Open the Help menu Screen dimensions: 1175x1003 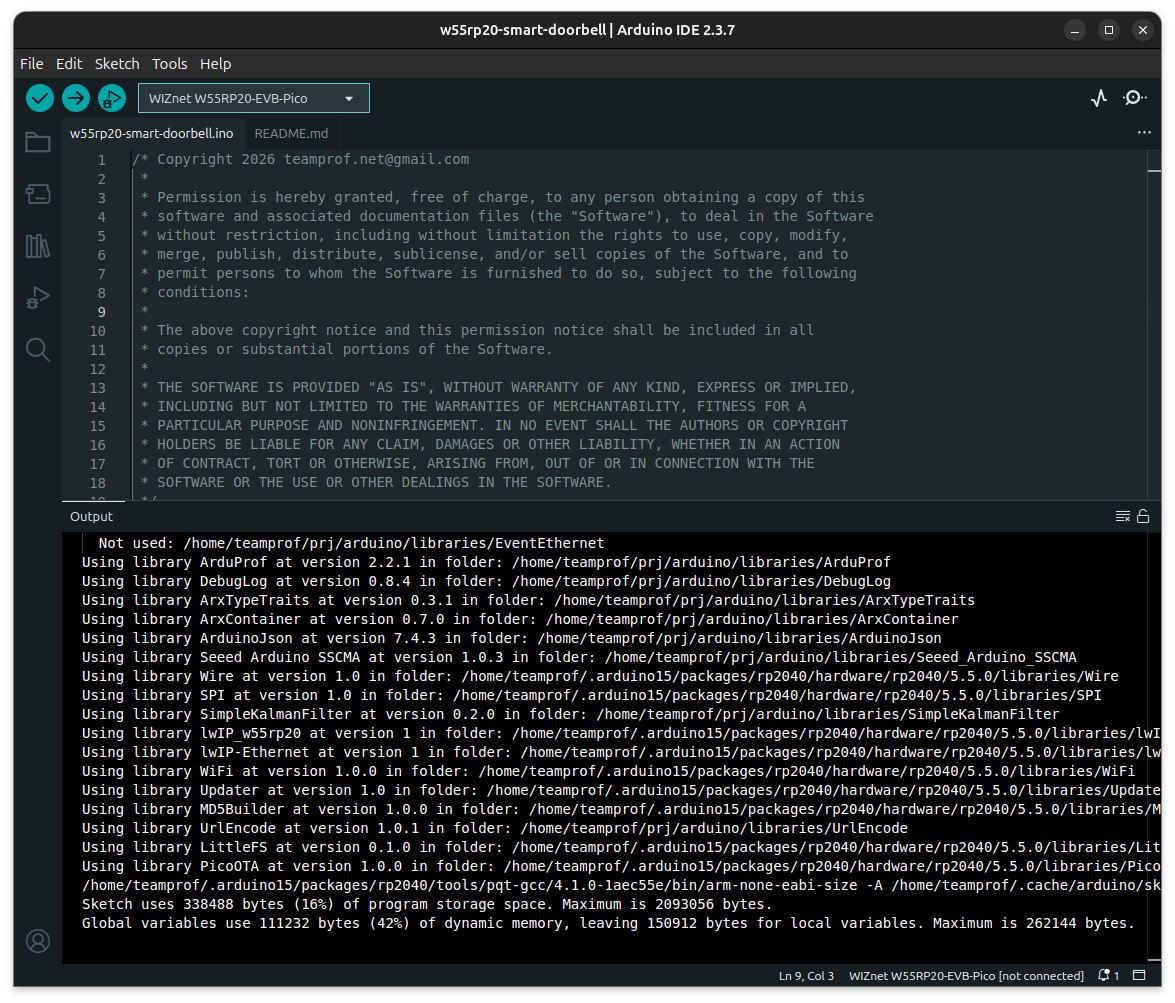pyautogui.click(x=215, y=64)
